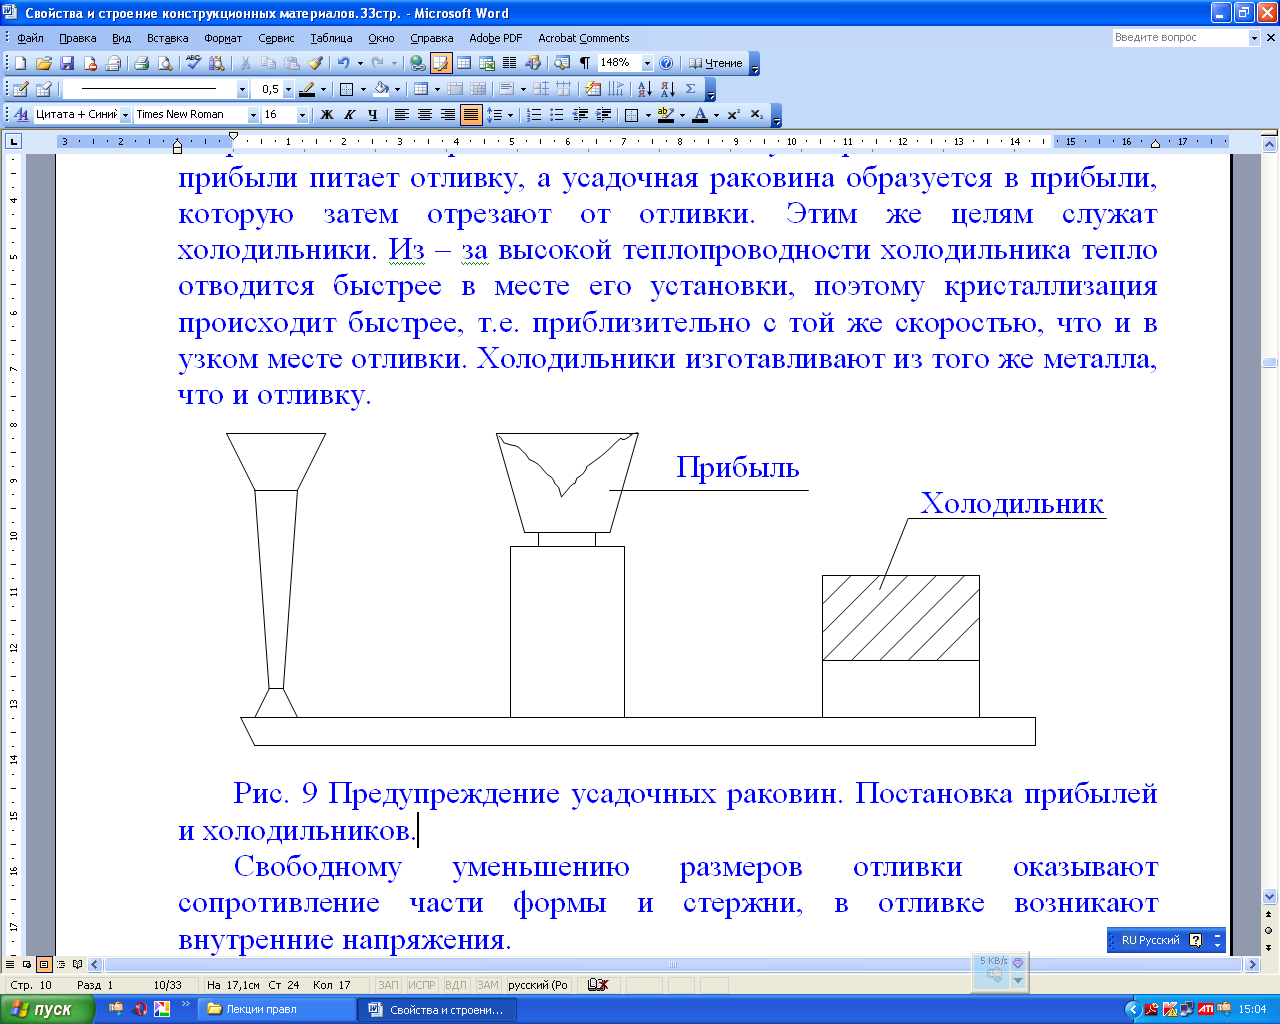Toggle Bold (Ж) formatting
The image size is (1280, 1024).
coord(327,115)
